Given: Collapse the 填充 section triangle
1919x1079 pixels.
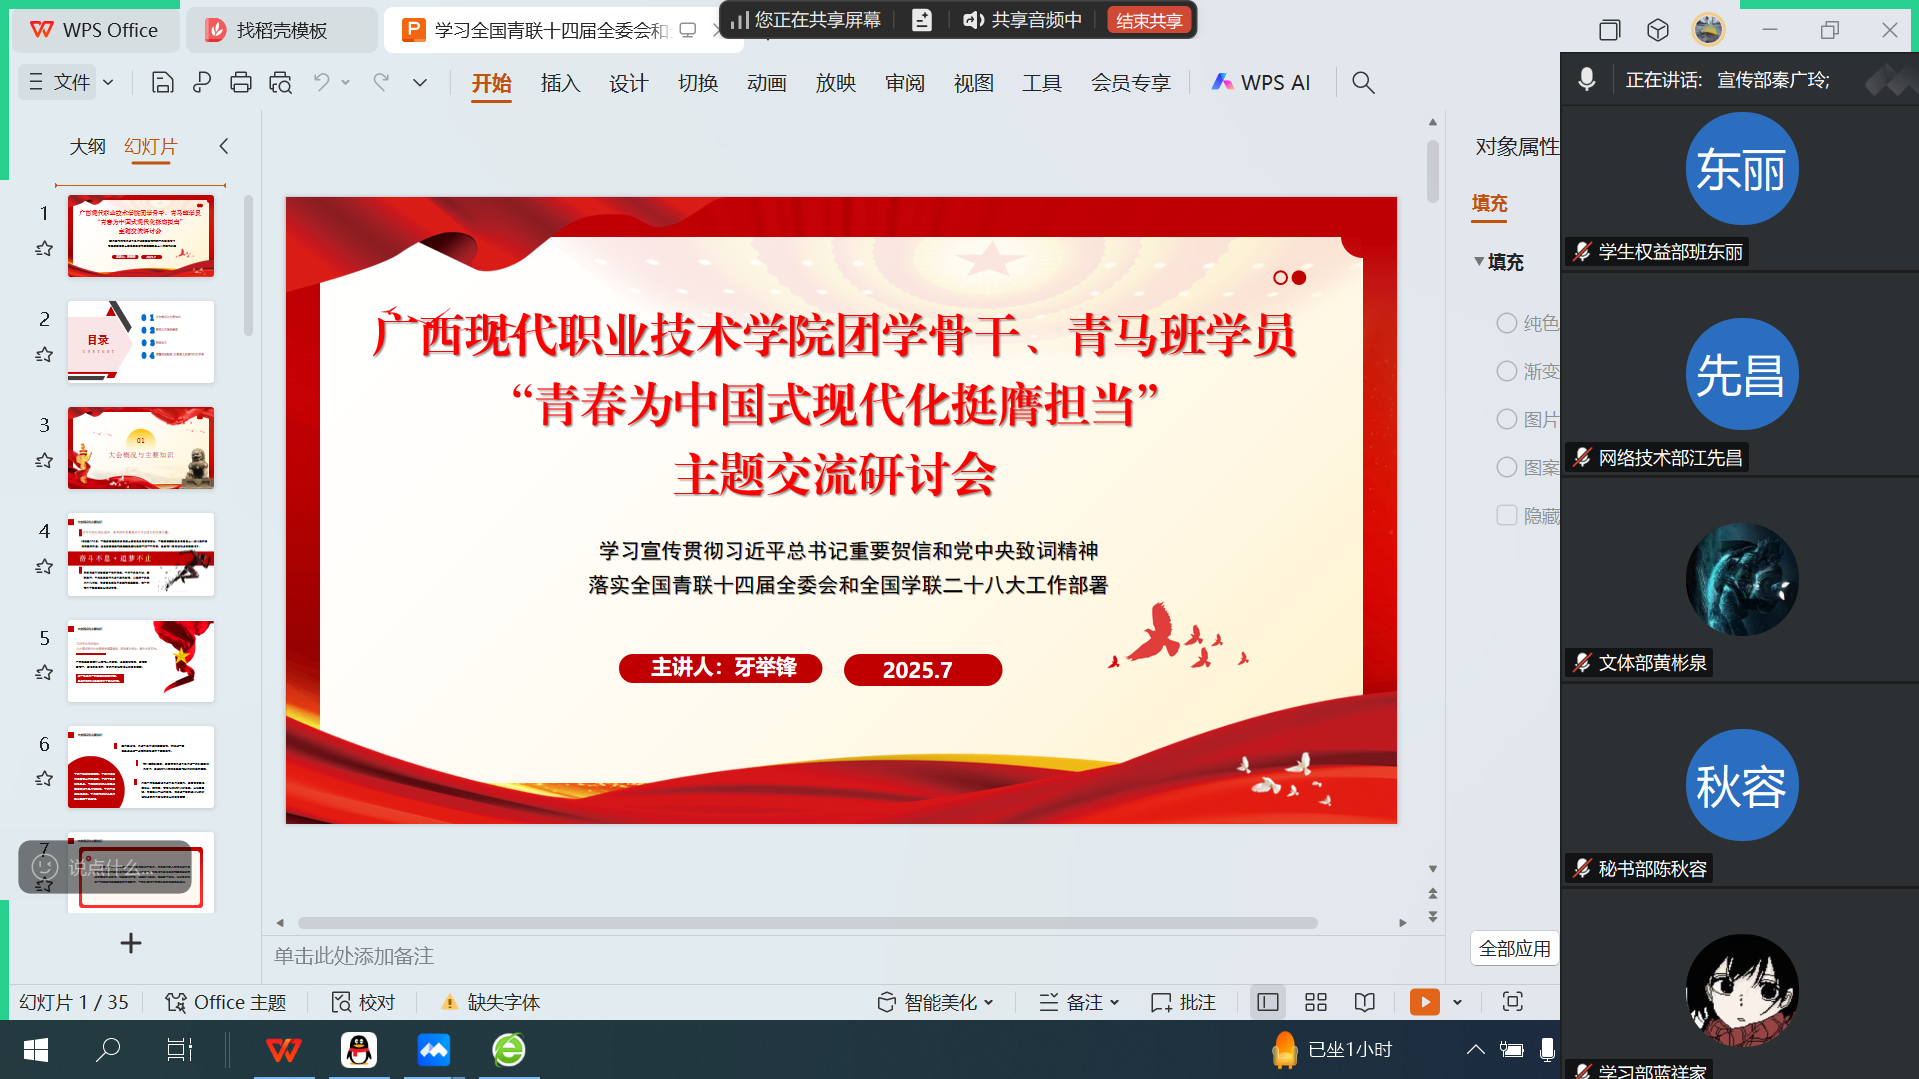Looking at the screenshot, I should tap(1479, 262).
